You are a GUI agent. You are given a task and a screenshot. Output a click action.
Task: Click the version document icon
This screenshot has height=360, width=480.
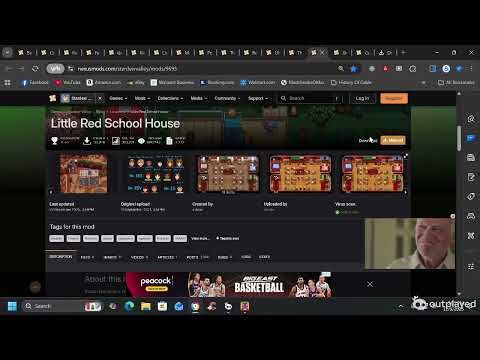coord(169,141)
